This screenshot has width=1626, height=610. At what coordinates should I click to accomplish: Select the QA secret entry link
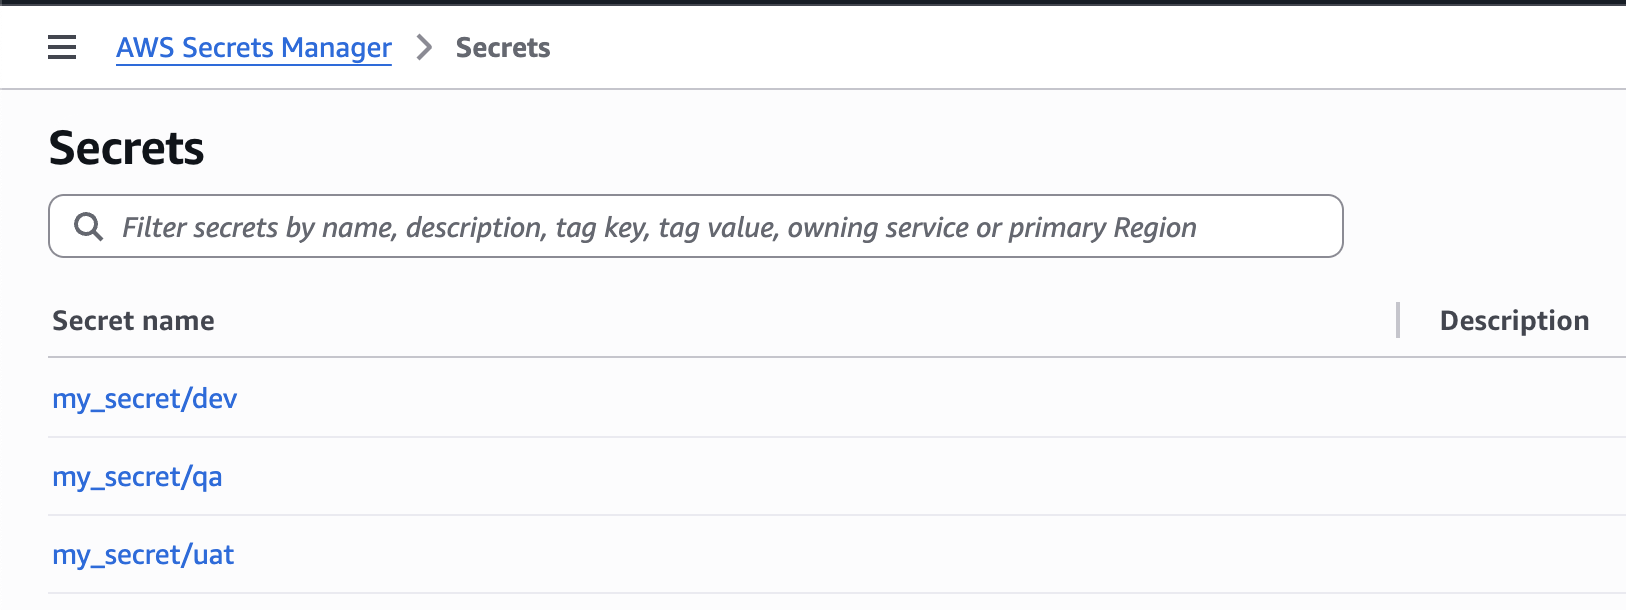137,476
